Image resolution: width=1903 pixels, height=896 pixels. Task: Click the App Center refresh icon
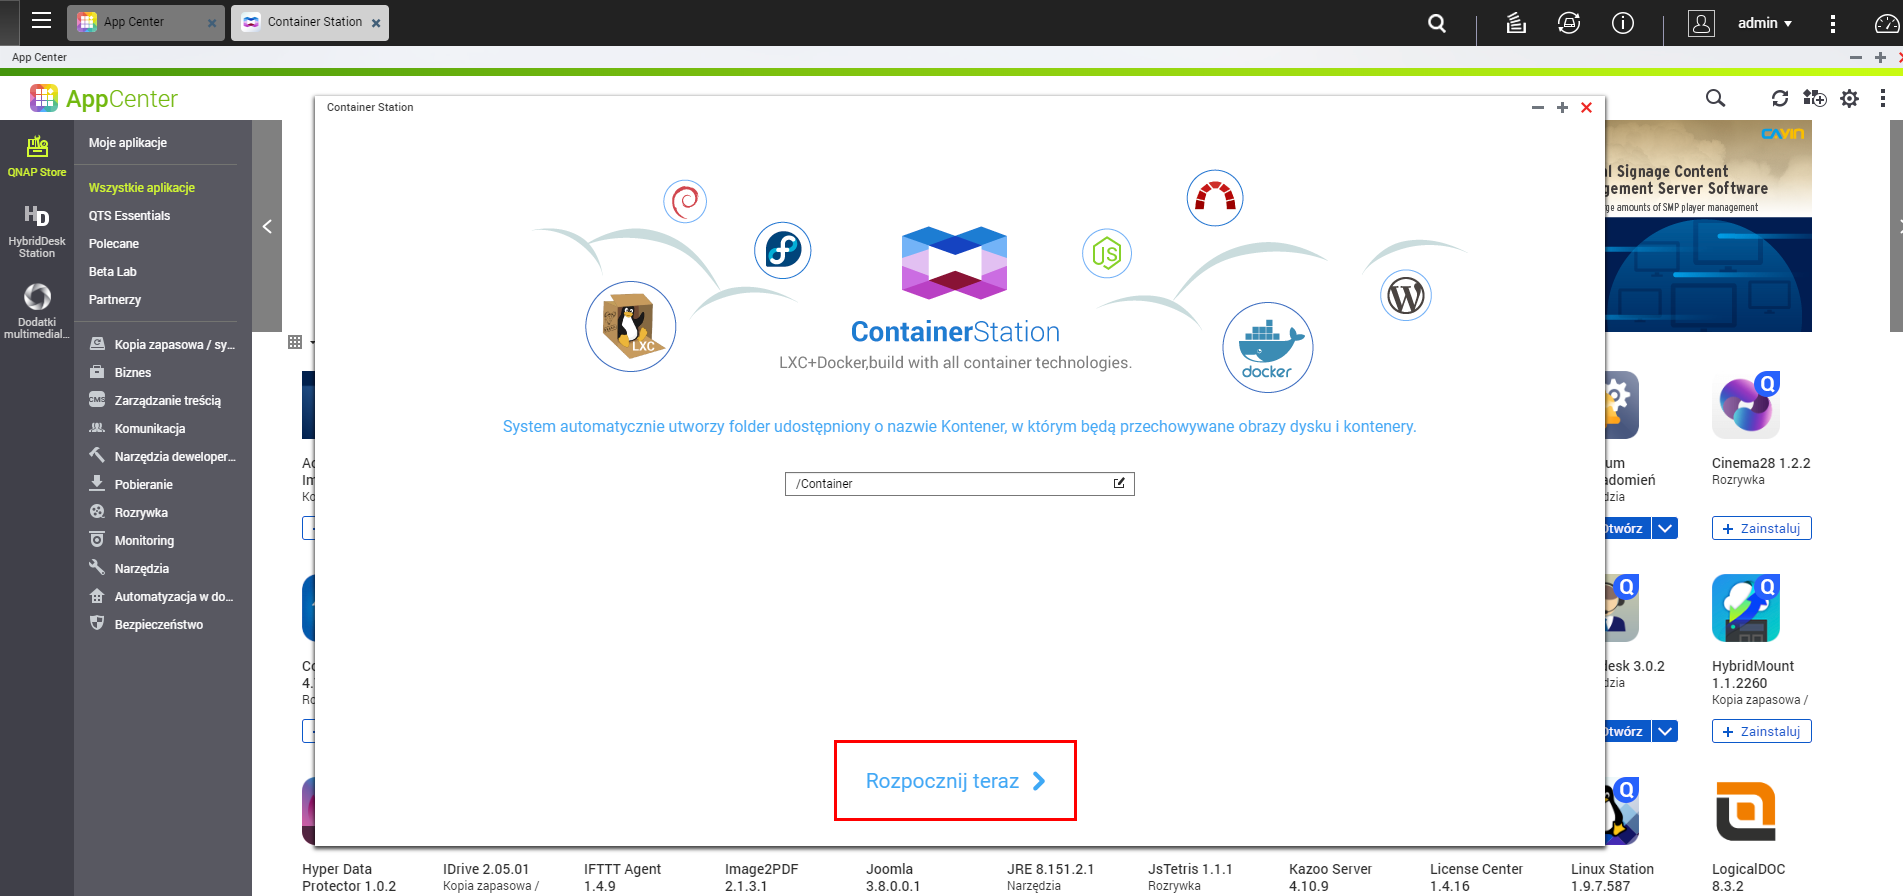coord(1780,98)
